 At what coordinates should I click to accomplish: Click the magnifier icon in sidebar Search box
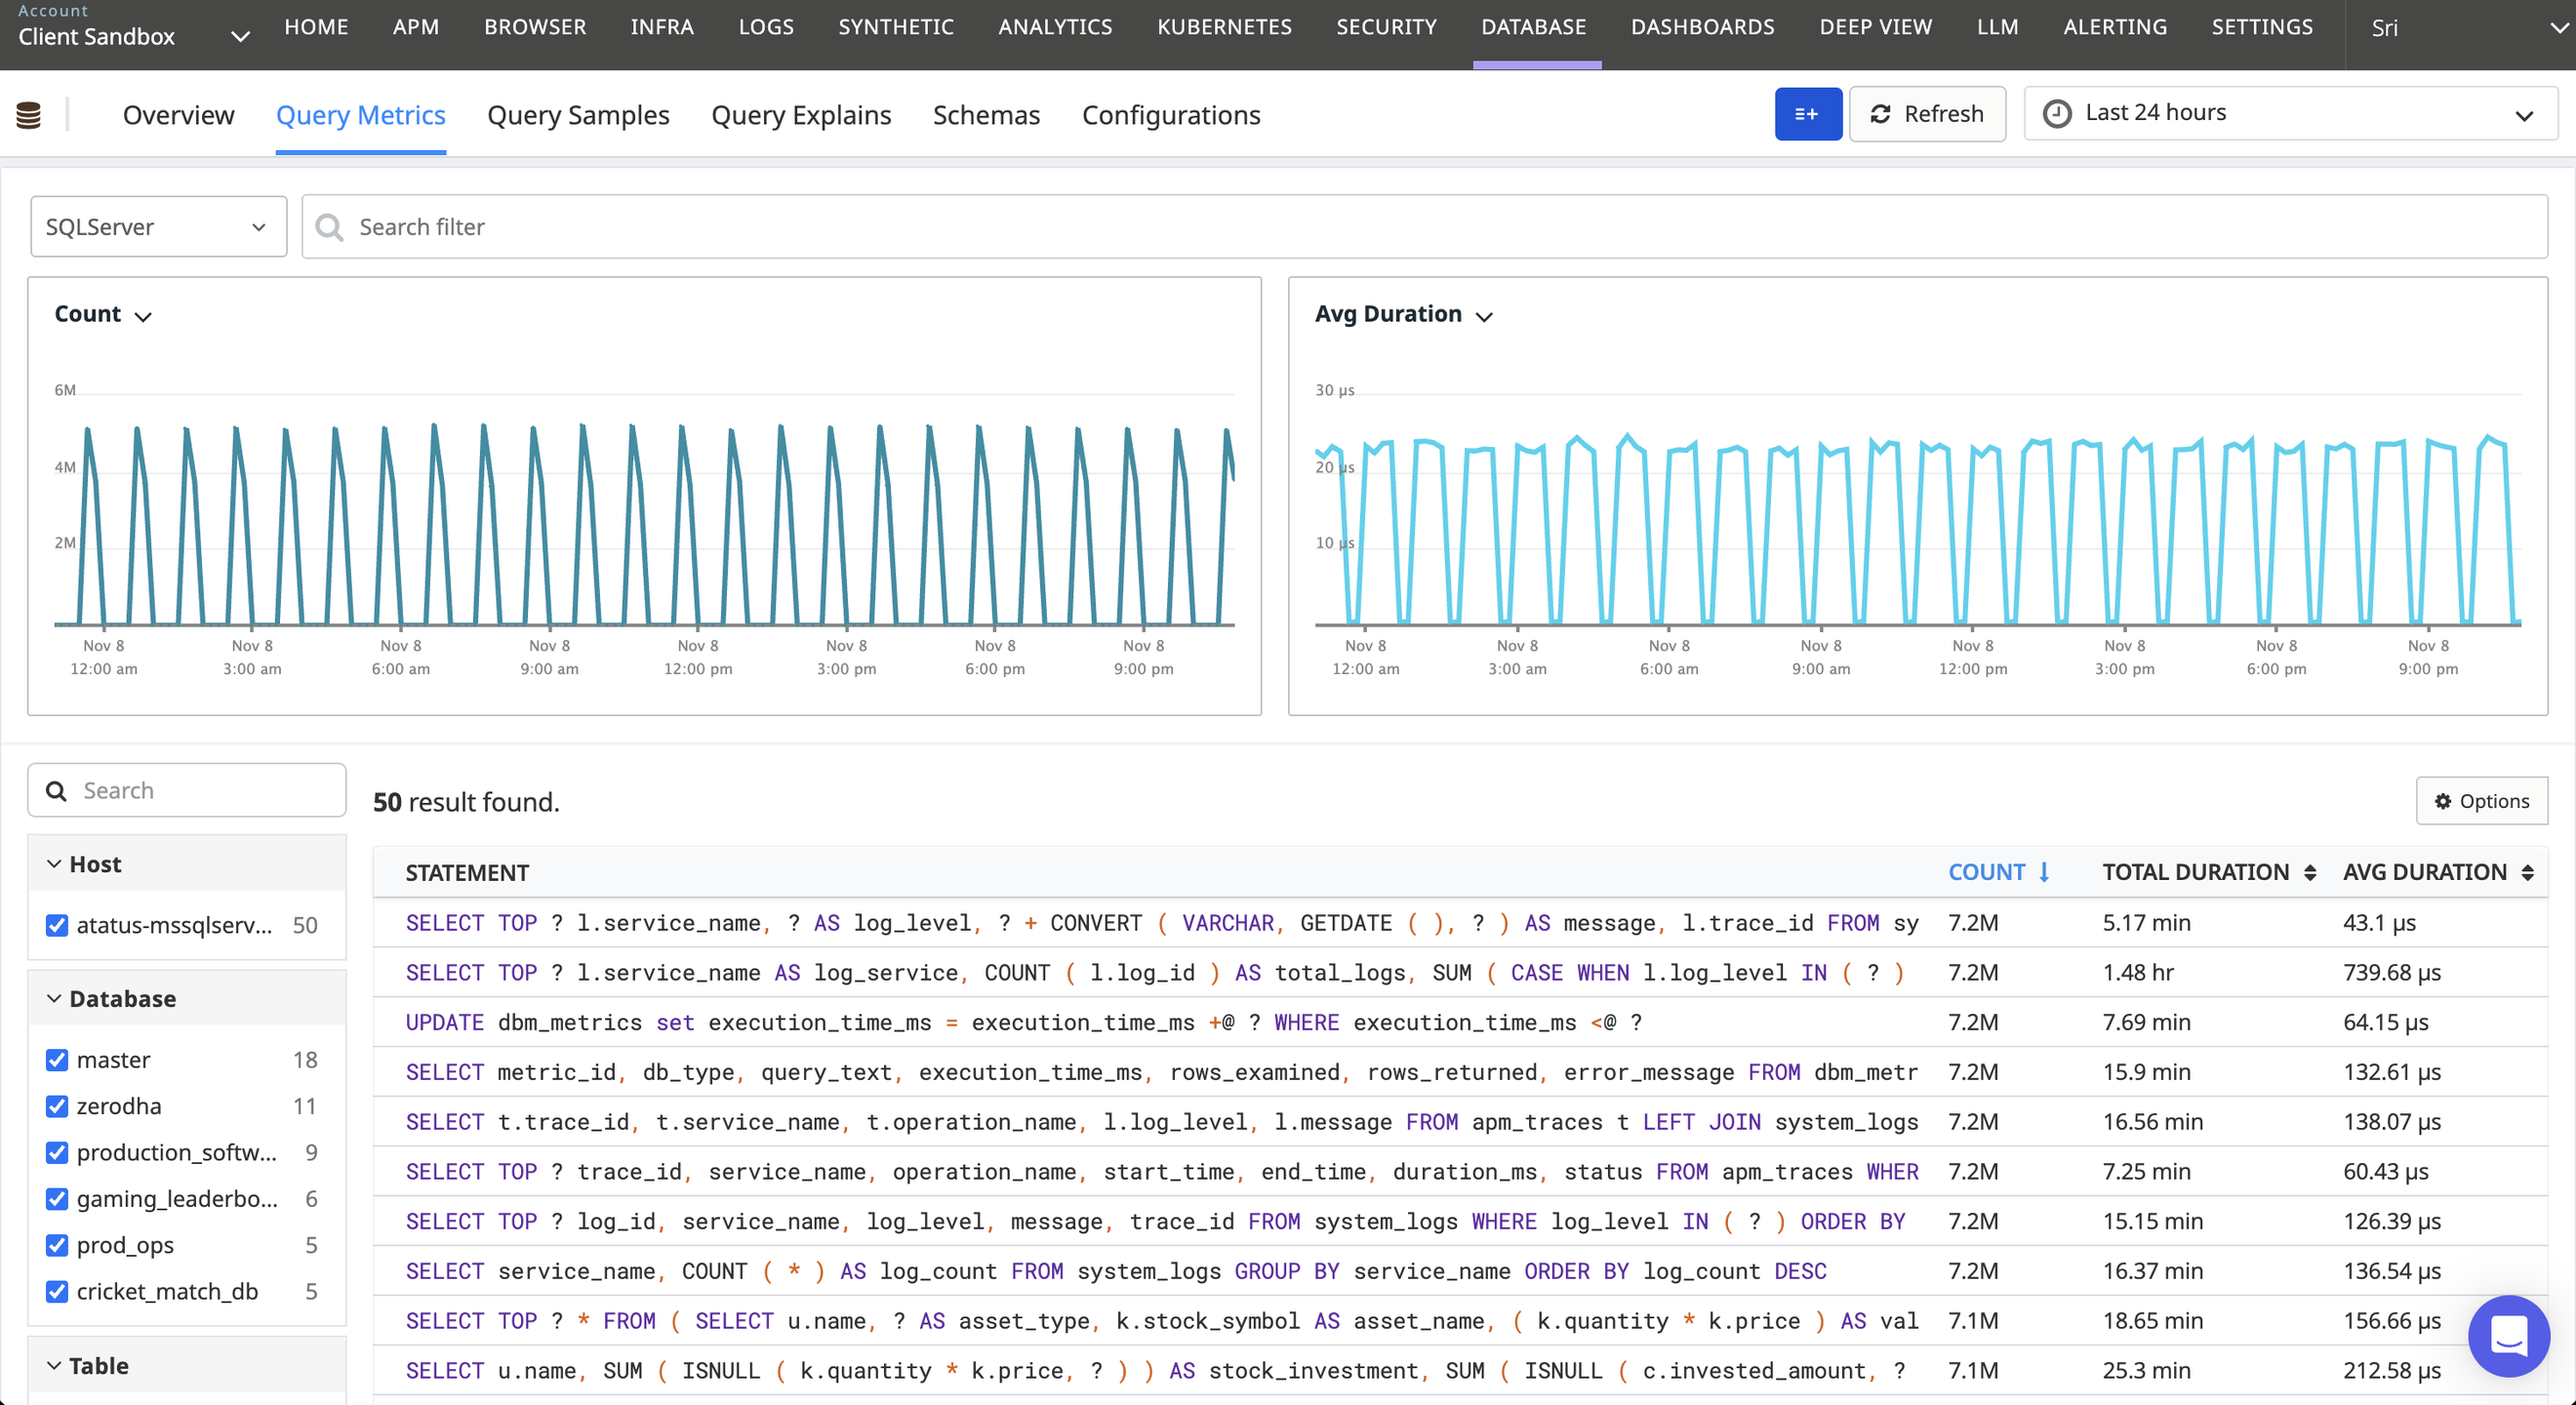coord(56,791)
